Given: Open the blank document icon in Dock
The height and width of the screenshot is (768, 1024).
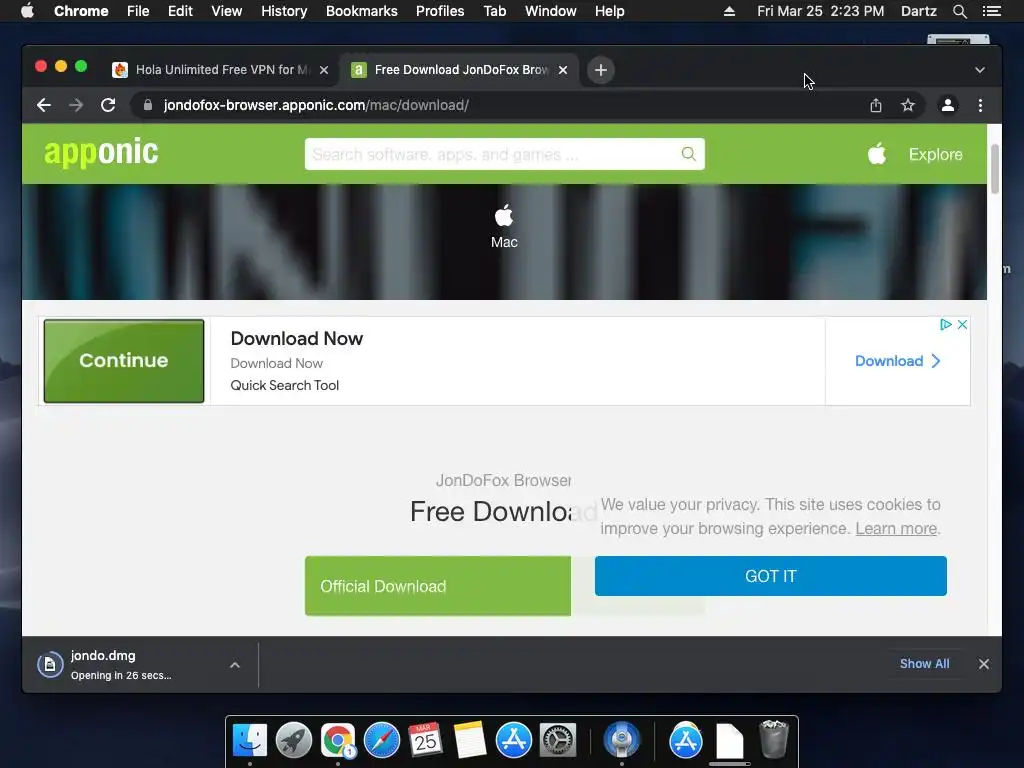Looking at the screenshot, I should pyautogui.click(x=729, y=741).
